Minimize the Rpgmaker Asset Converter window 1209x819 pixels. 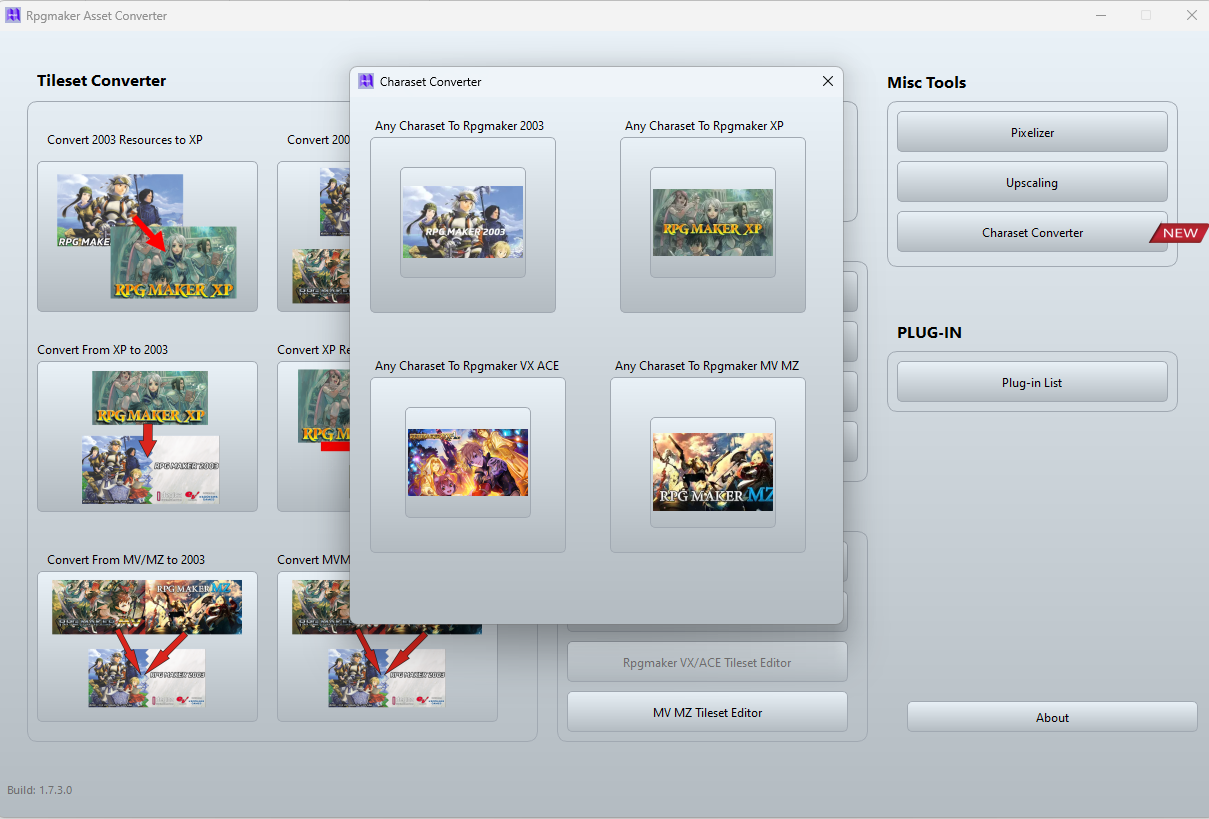[x=1100, y=15]
